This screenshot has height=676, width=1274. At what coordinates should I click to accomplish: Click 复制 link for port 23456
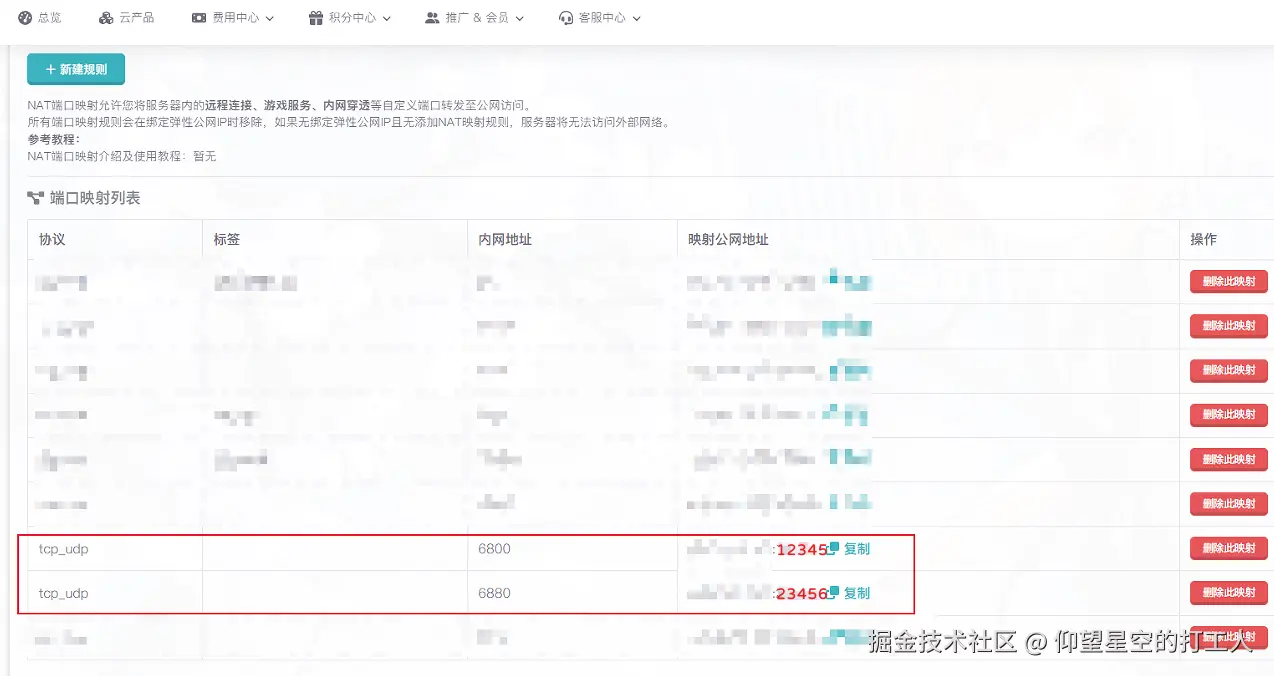pos(857,593)
